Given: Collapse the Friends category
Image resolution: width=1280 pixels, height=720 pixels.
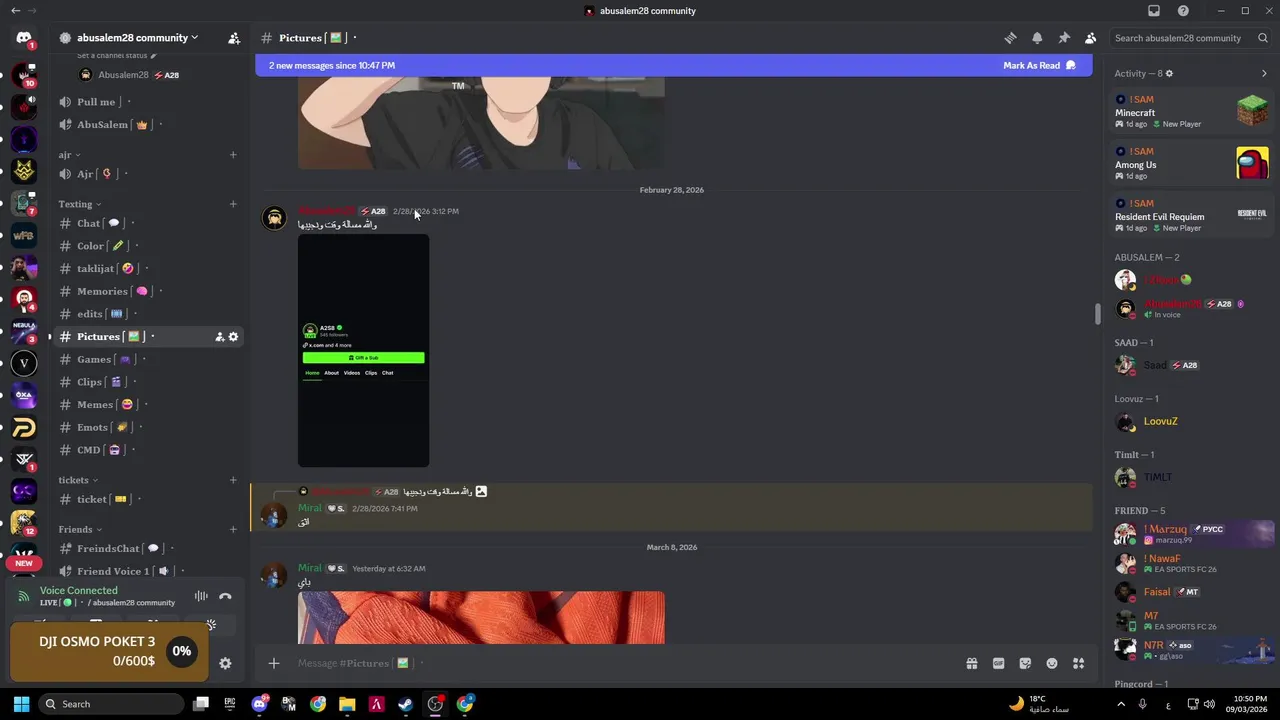Looking at the screenshot, I should tap(80, 529).
